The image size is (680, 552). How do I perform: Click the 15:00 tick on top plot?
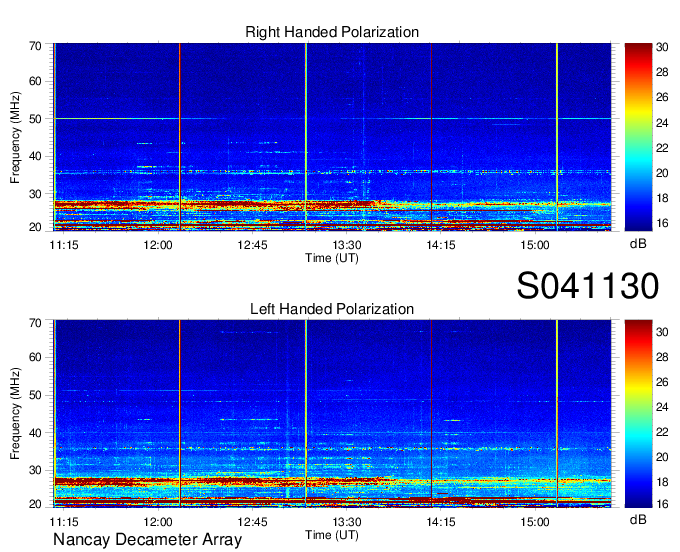pyautogui.click(x=535, y=245)
